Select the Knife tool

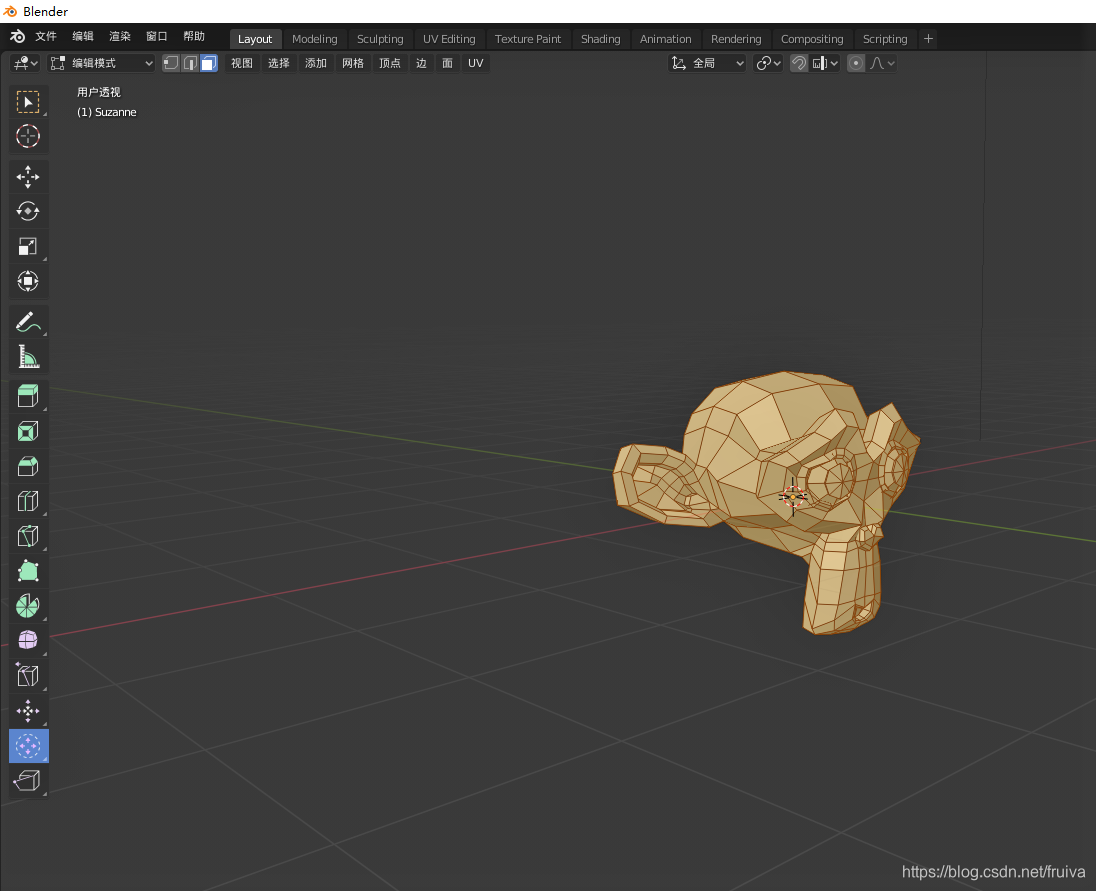tap(28, 536)
